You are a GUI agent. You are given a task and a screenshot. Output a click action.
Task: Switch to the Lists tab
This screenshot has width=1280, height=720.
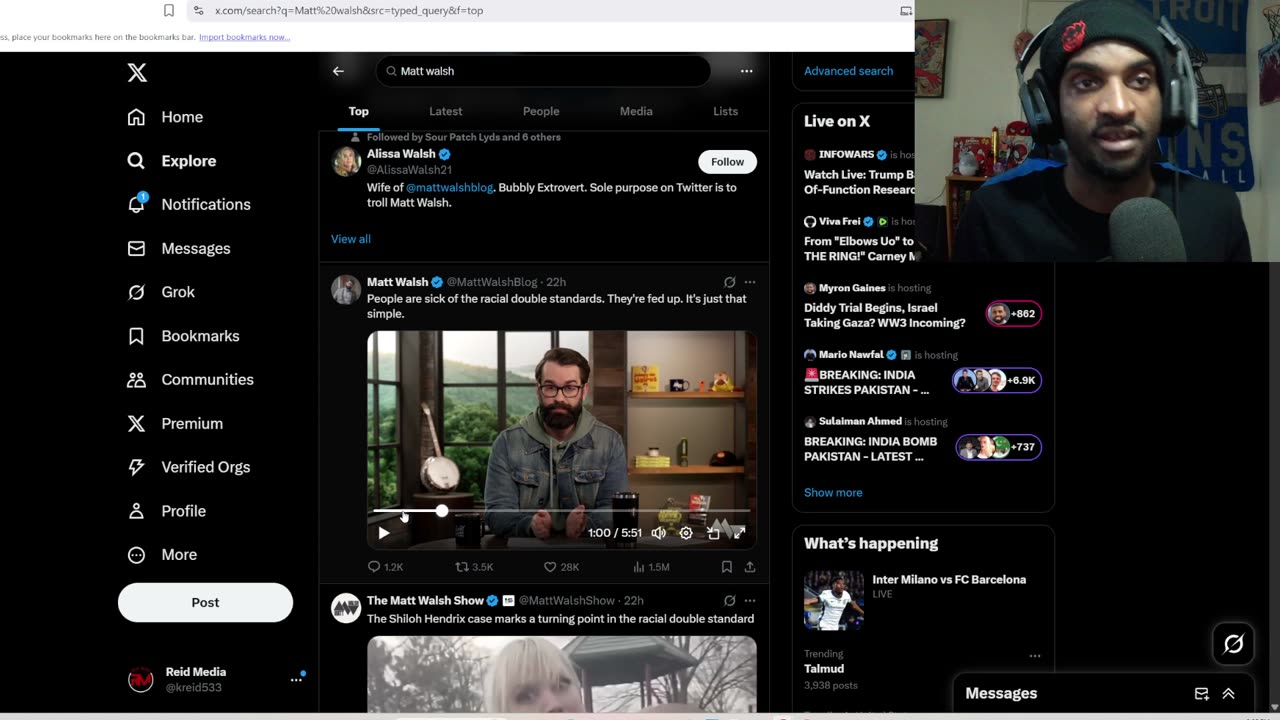(x=725, y=111)
